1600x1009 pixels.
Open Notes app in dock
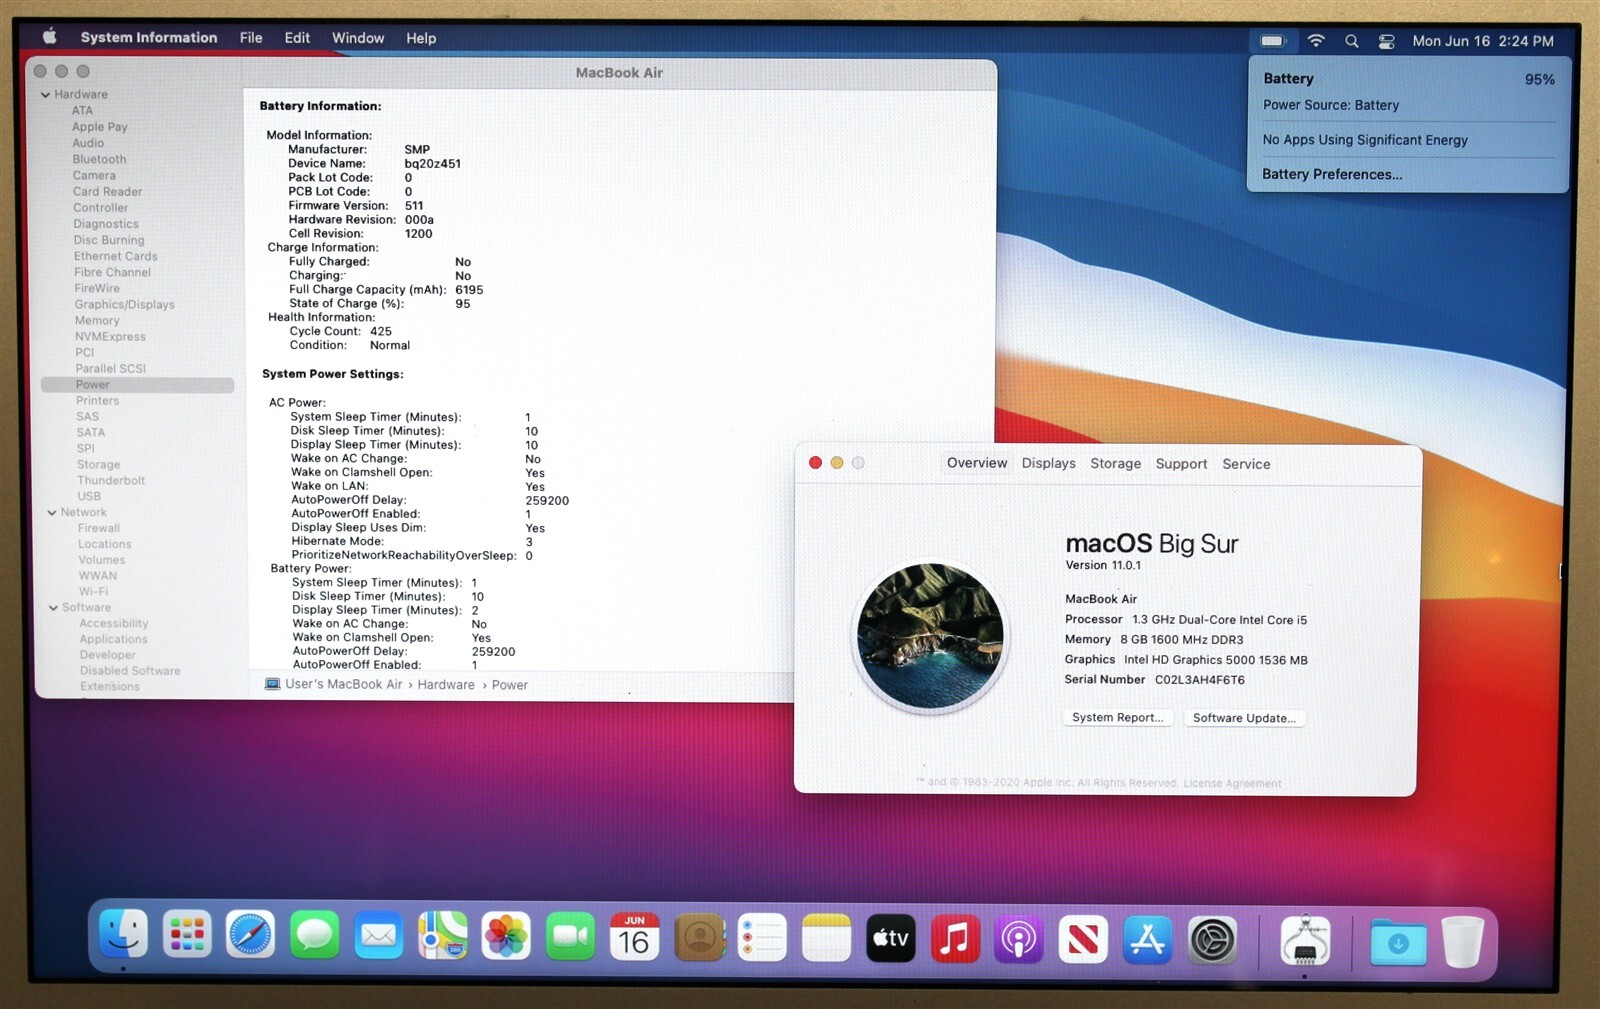[x=826, y=938]
